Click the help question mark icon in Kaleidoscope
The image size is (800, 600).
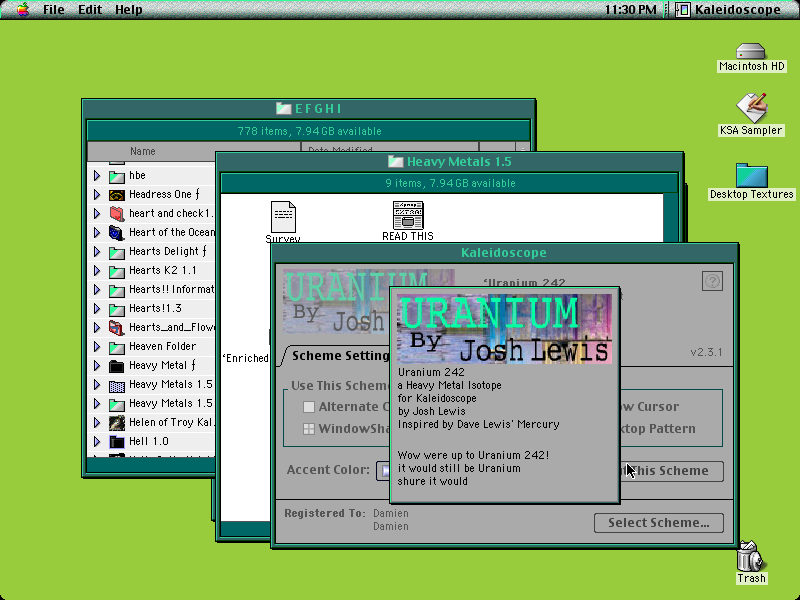coord(712,281)
